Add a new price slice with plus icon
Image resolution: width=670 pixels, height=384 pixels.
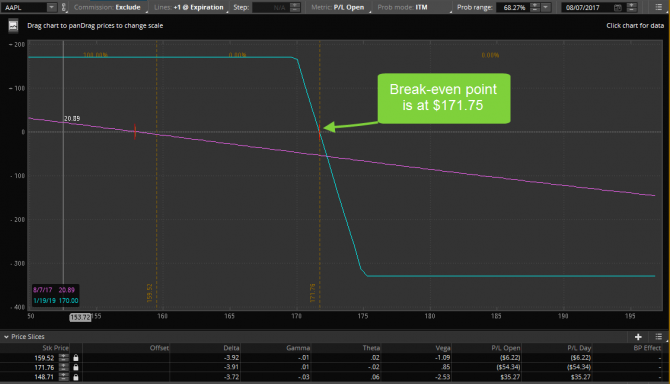(x=638, y=337)
